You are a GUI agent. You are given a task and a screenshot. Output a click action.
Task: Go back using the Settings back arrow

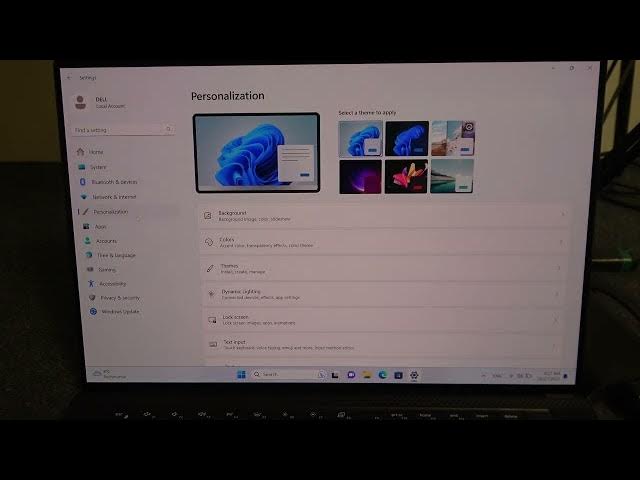[x=69, y=77]
